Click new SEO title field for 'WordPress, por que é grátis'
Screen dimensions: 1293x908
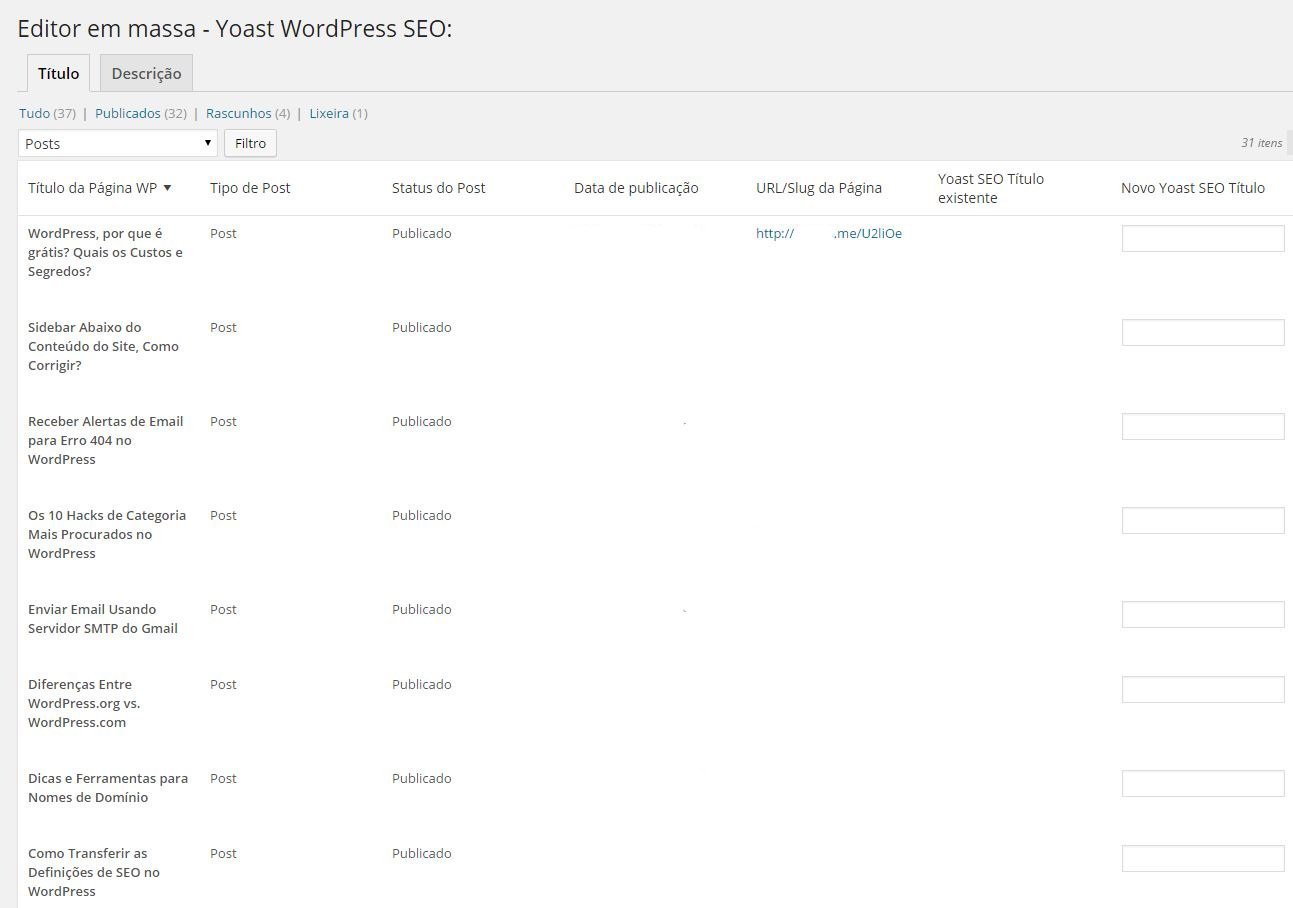1203,238
